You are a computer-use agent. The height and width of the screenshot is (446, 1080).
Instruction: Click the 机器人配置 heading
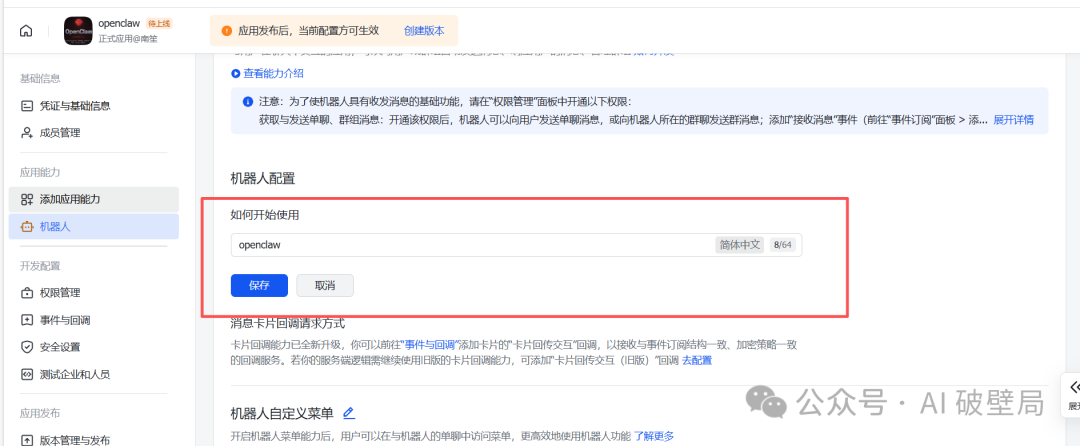click(x=262, y=179)
